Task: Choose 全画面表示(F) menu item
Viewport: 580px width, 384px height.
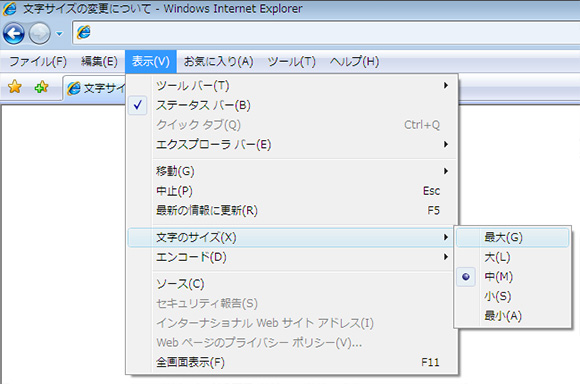Action: coord(292,362)
